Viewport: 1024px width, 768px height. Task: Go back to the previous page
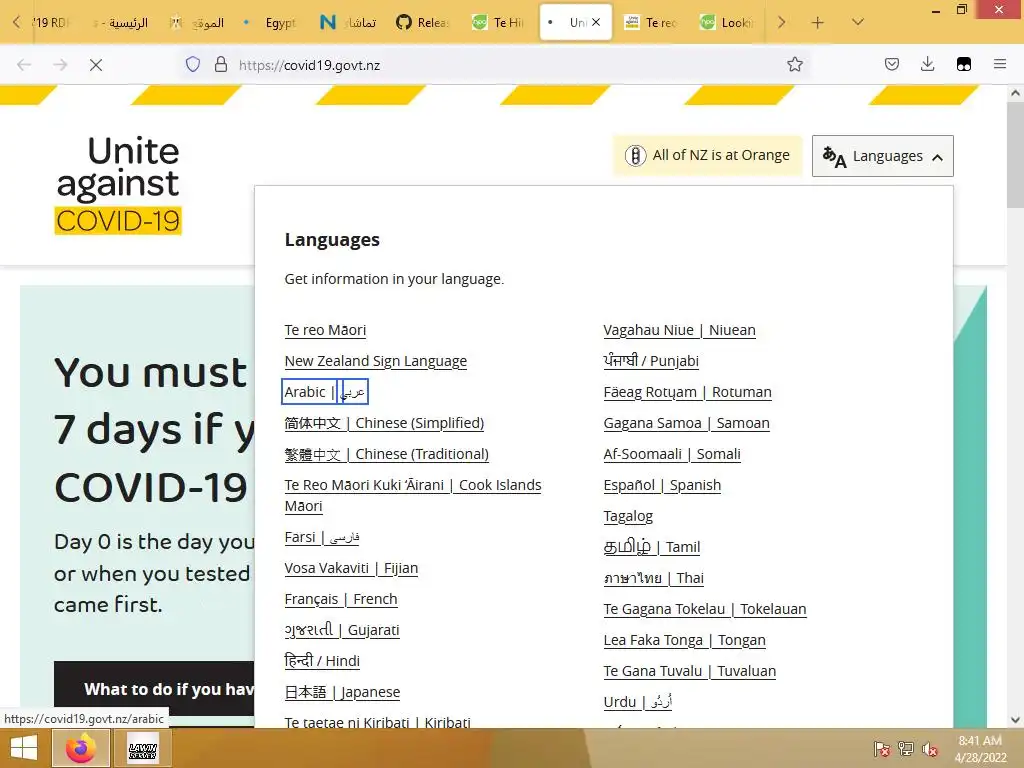pyautogui.click(x=24, y=65)
